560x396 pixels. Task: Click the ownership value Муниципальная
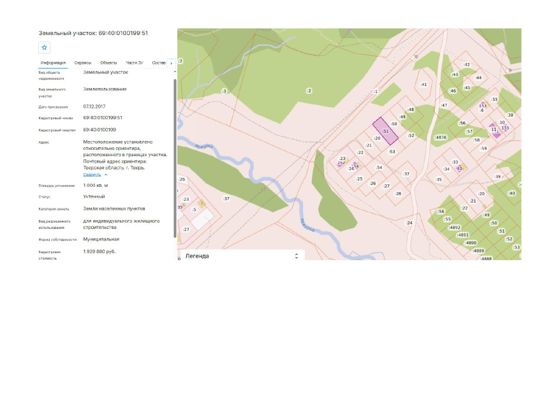pos(101,239)
